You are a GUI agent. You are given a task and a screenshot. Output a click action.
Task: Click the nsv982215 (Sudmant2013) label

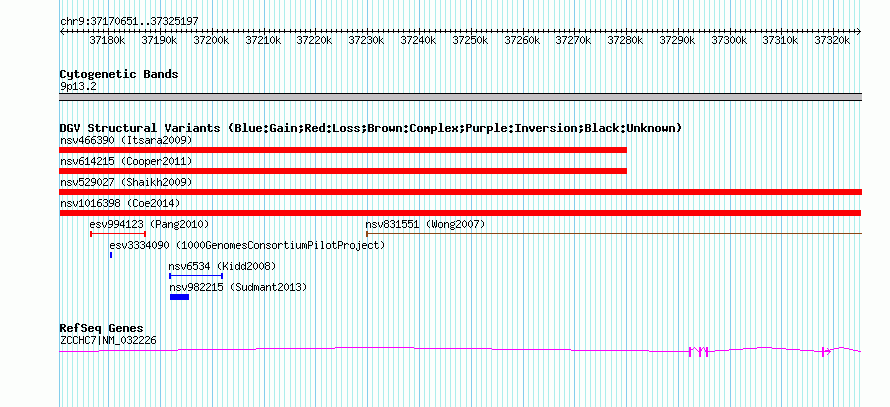point(238,288)
